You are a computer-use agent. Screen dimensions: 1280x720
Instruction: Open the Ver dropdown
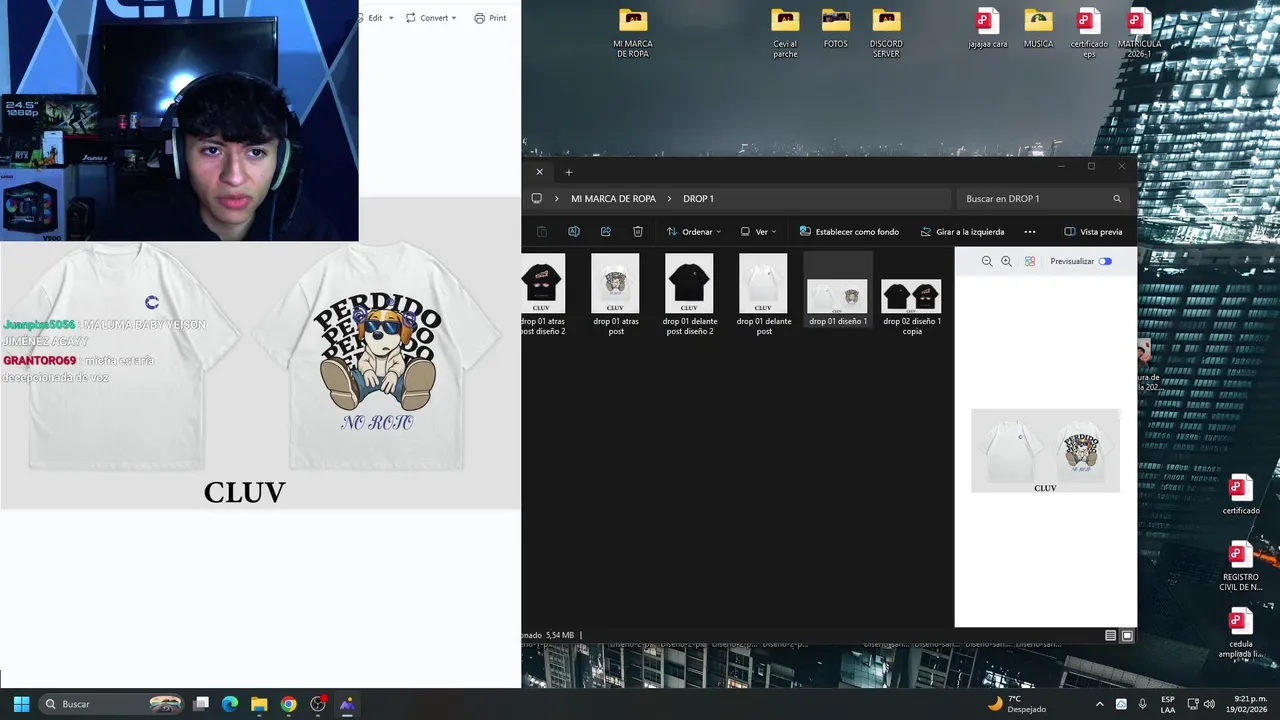point(759,231)
